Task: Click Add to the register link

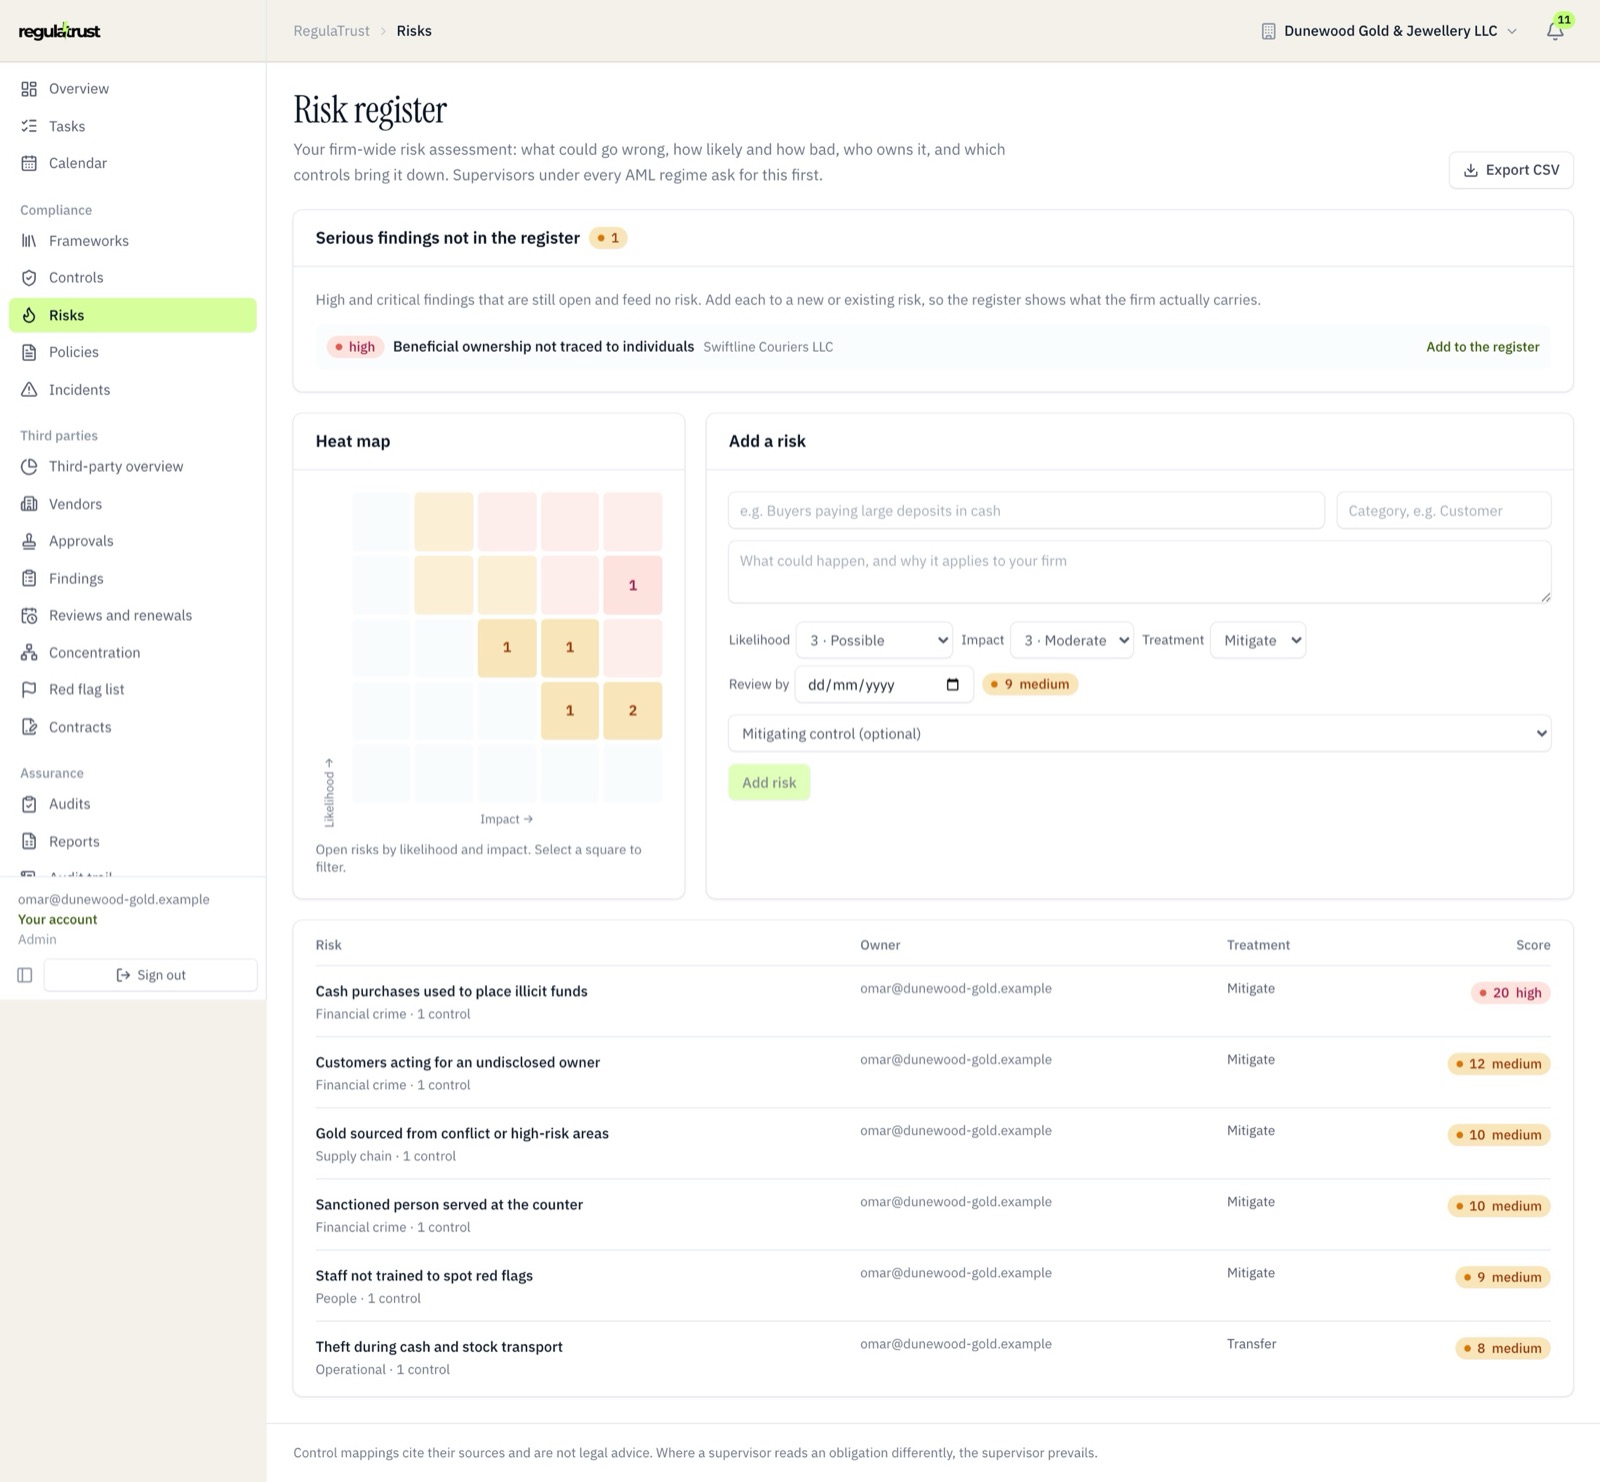Action: point(1482,347)
